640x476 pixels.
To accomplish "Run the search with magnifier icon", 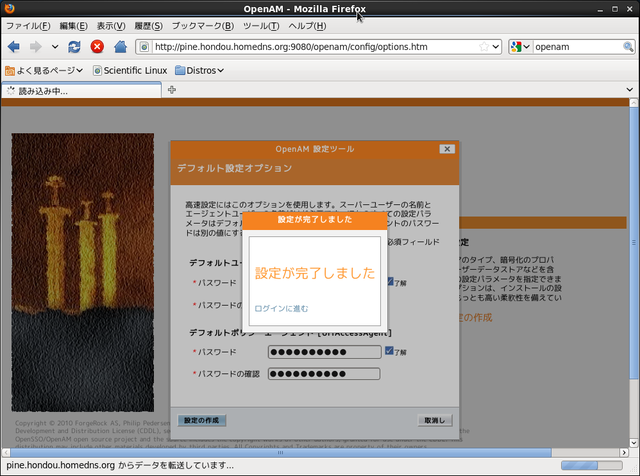I will (628, 47).
